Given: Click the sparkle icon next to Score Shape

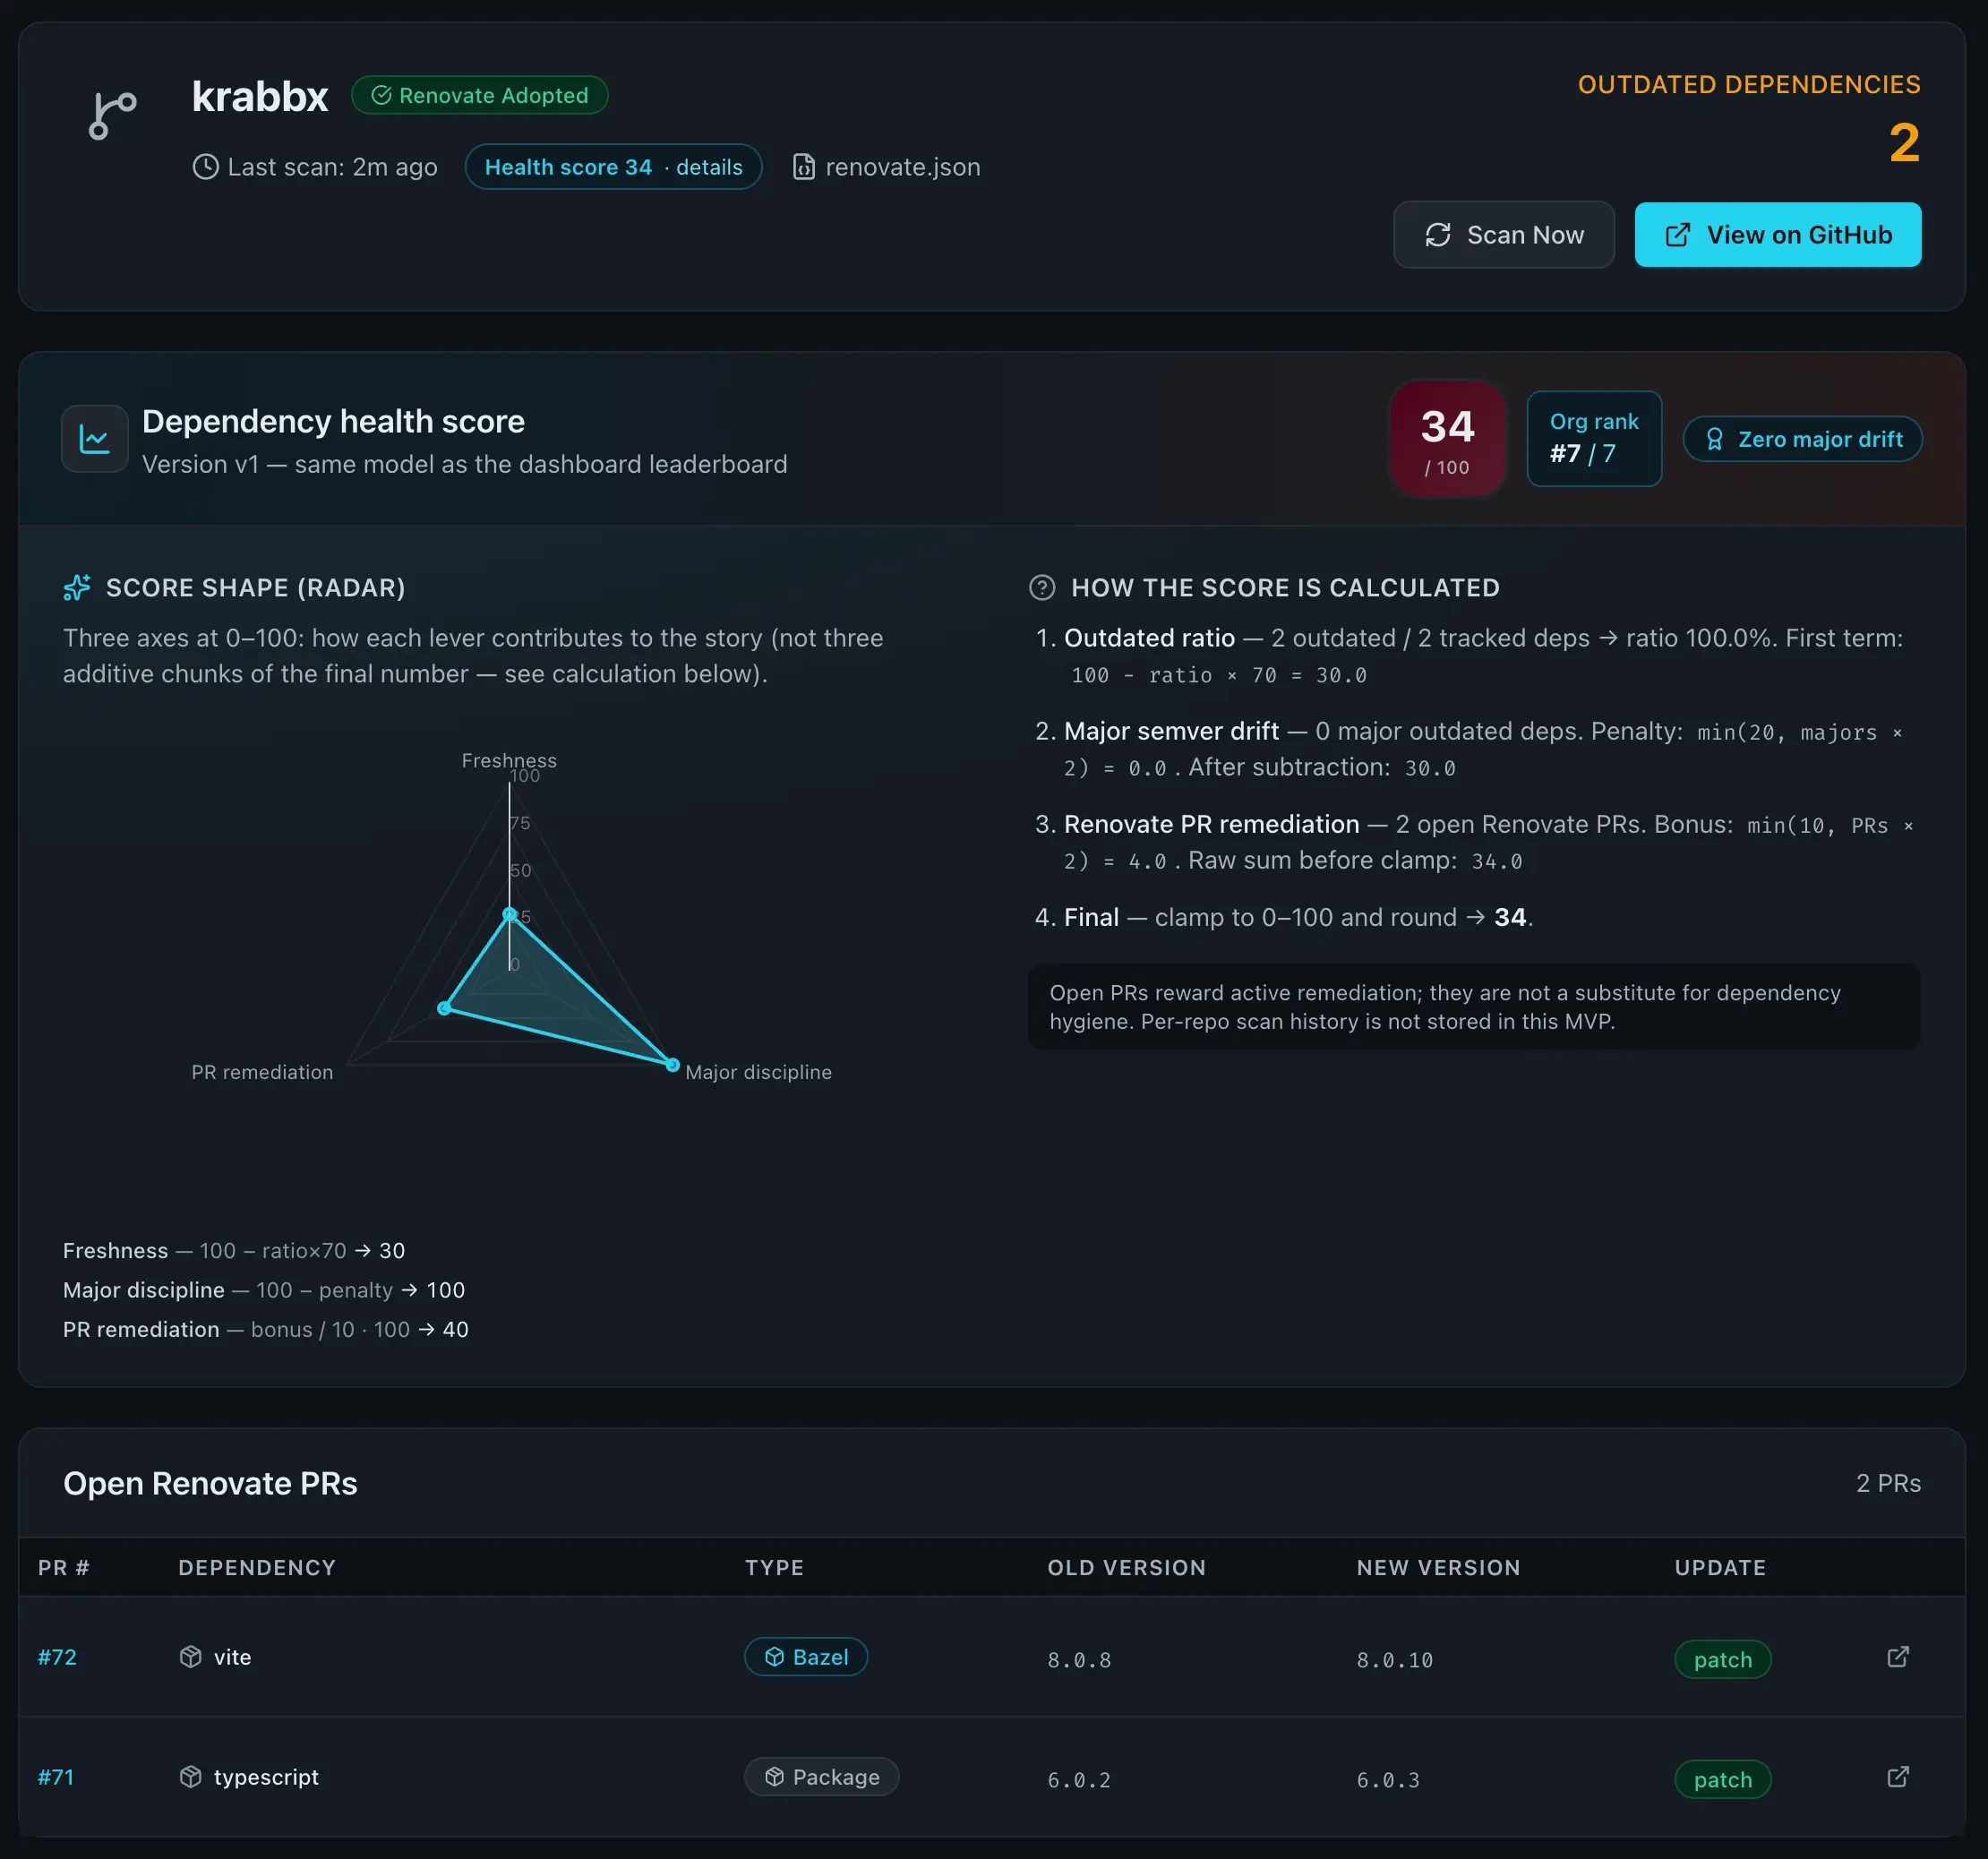Looking at the screenshot, I should (77, 587).
